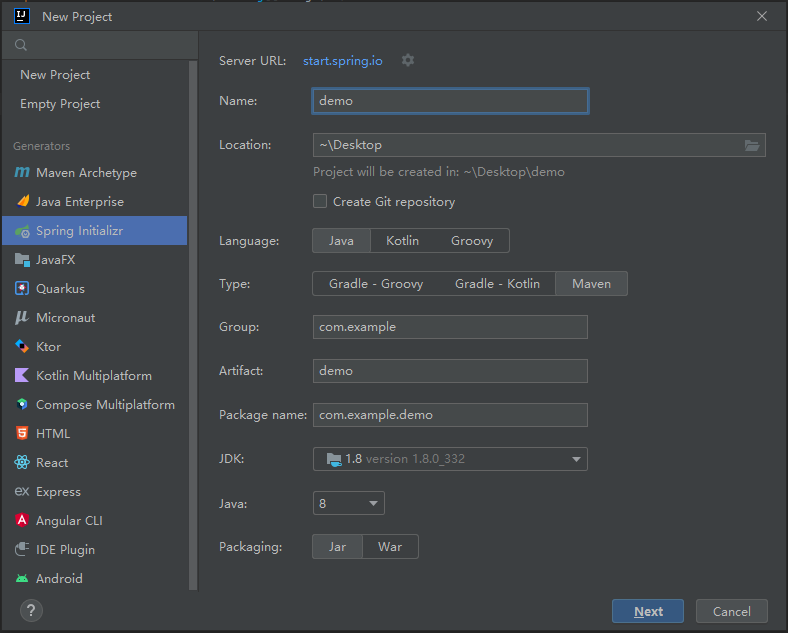
Task: Choose the Micronaut generator icon
Action: [22, 318]
